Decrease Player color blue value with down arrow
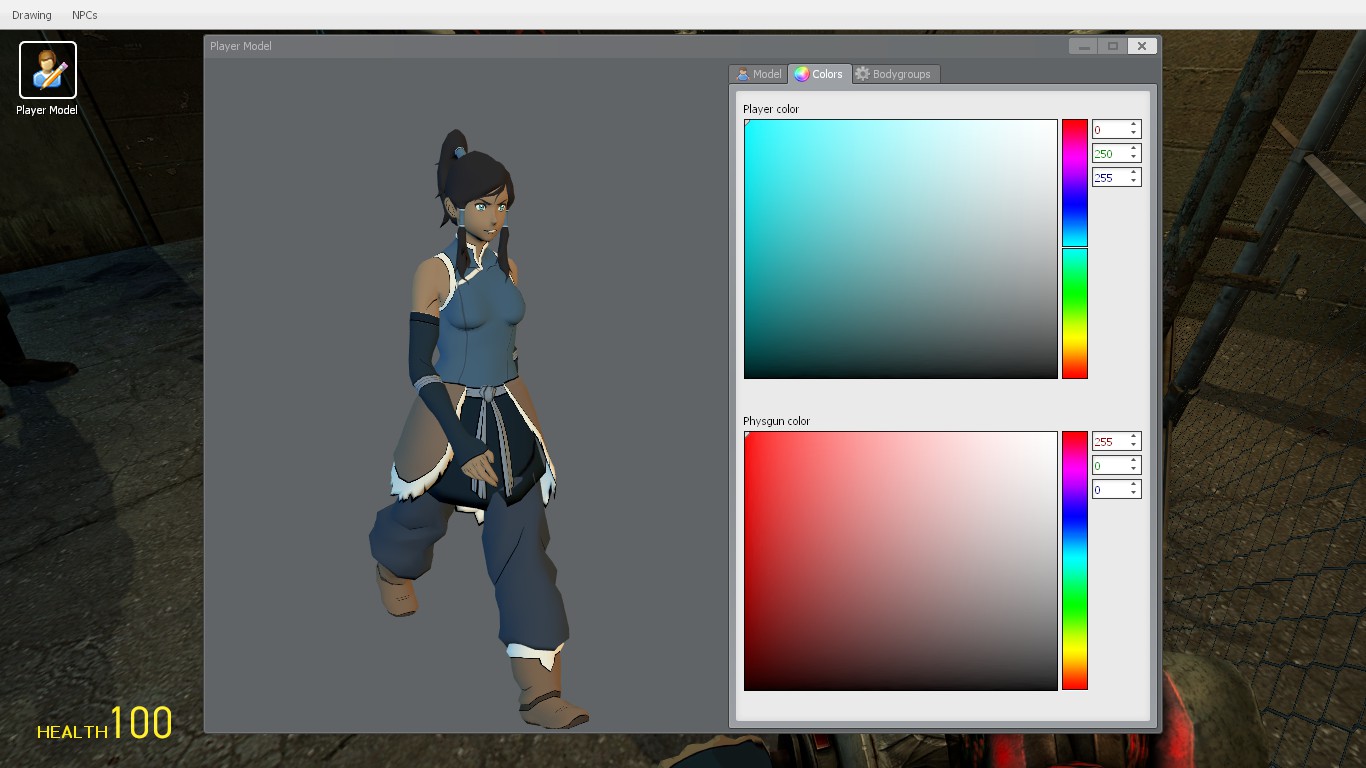Viewport: 1366px width, 768px height. click(1134, 181)
